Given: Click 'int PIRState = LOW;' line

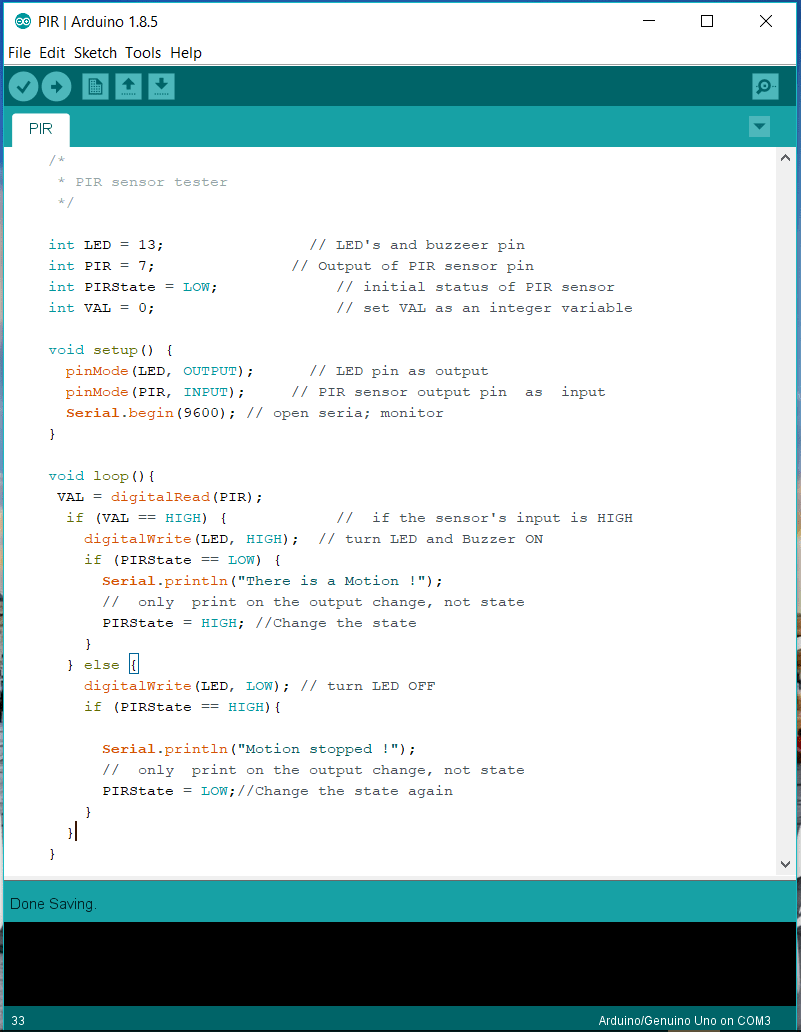Looking at the screenshot, I should coord(132,287).
